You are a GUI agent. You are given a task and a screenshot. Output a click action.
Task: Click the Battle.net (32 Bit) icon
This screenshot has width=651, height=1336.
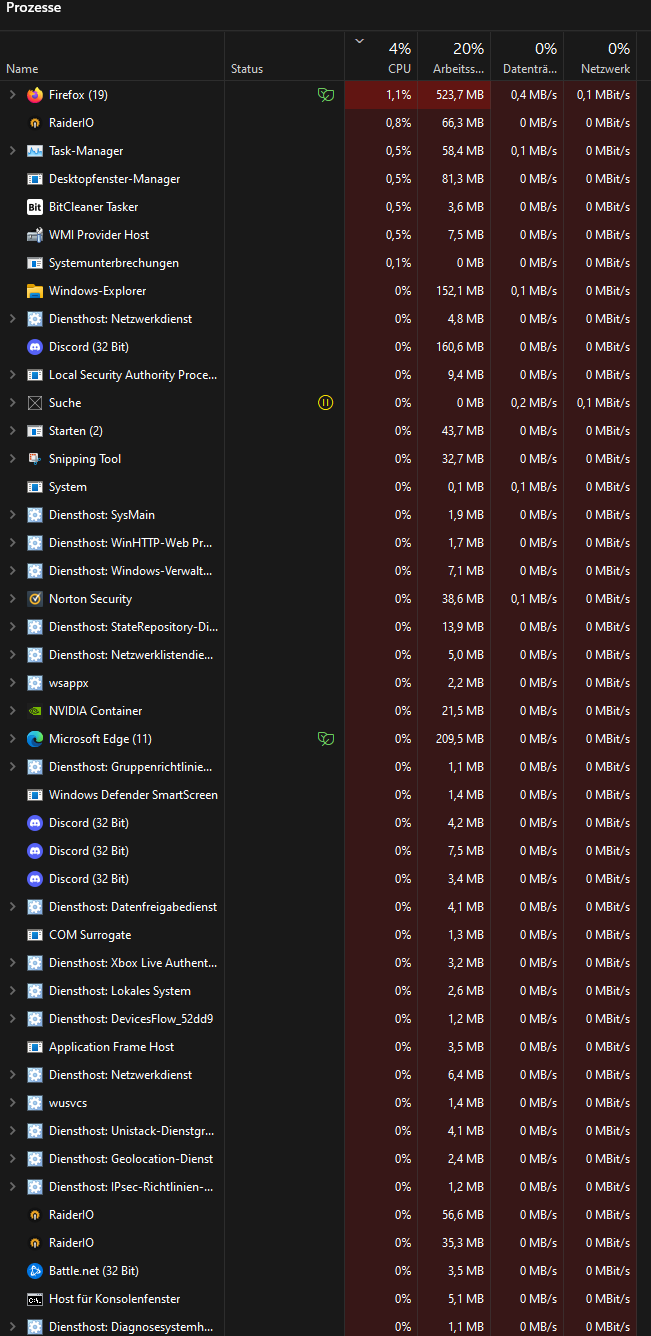35,1271
